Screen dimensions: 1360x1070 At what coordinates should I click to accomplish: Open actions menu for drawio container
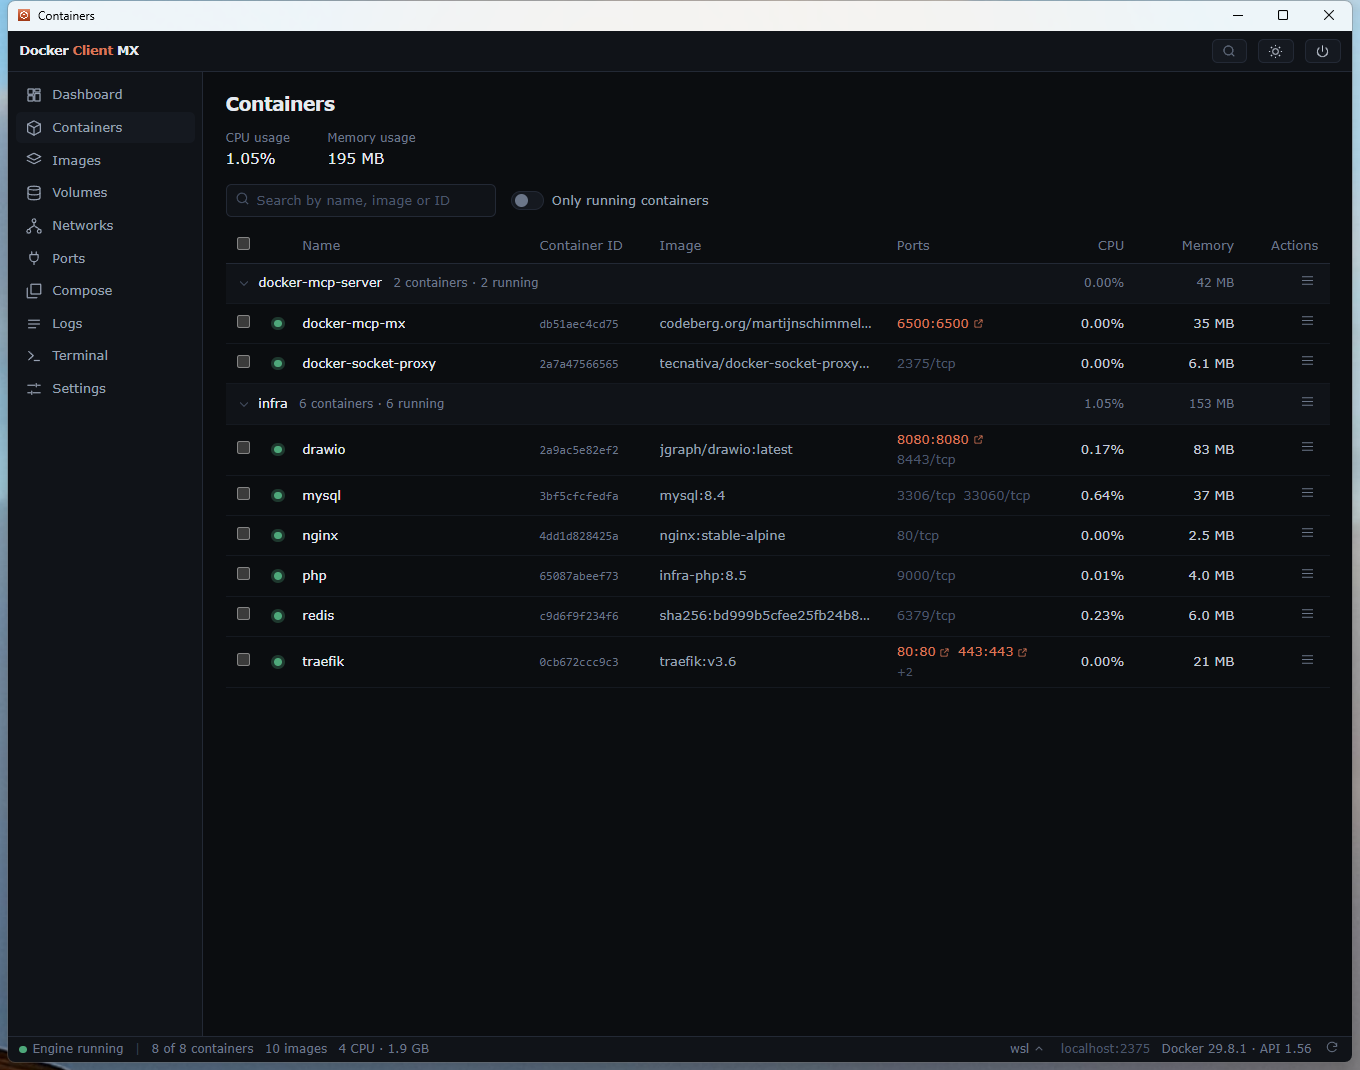1307,448
